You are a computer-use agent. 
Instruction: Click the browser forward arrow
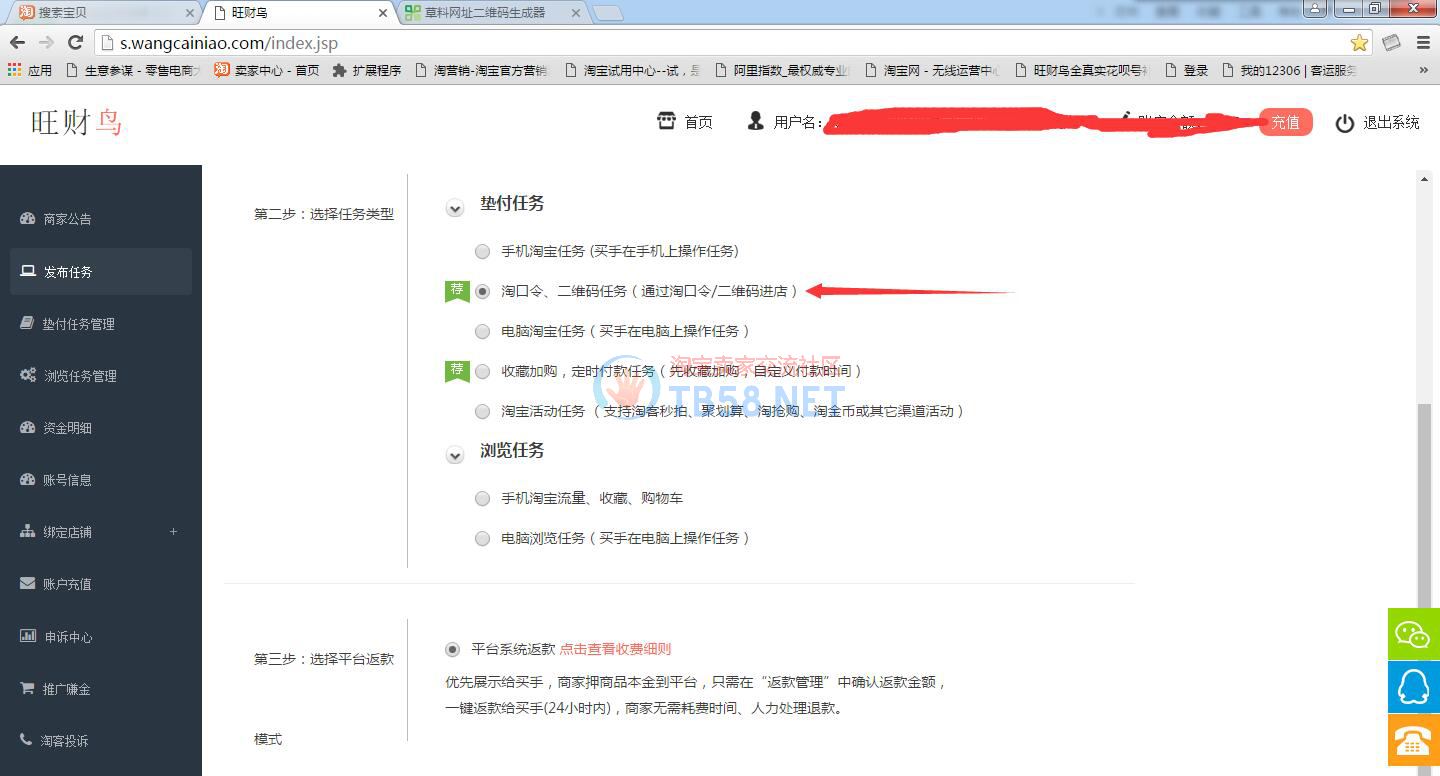tap(46, 43)
